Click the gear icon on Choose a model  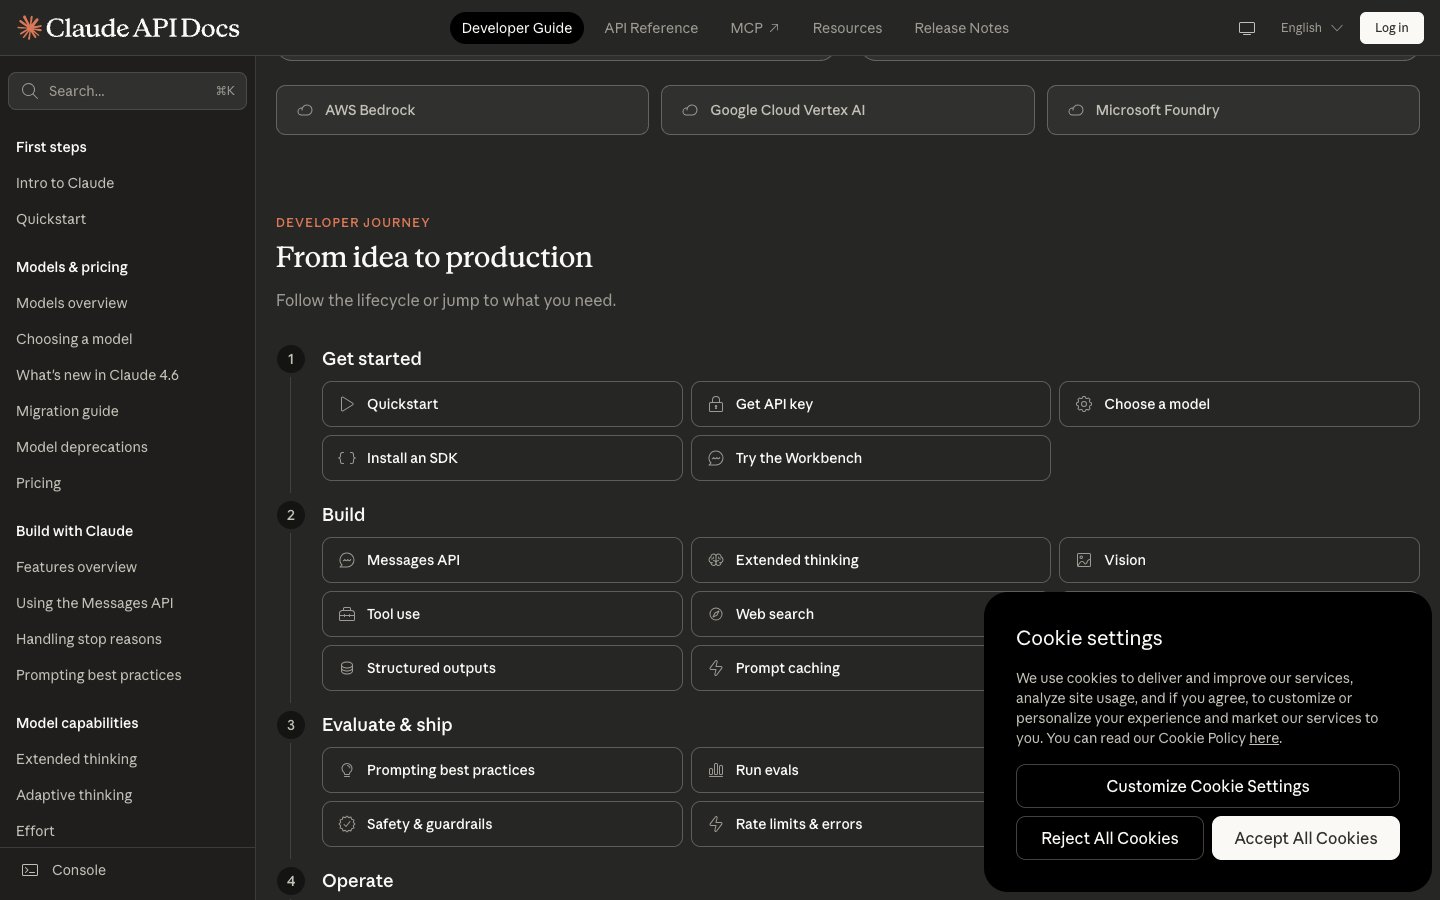point(1084,404)
